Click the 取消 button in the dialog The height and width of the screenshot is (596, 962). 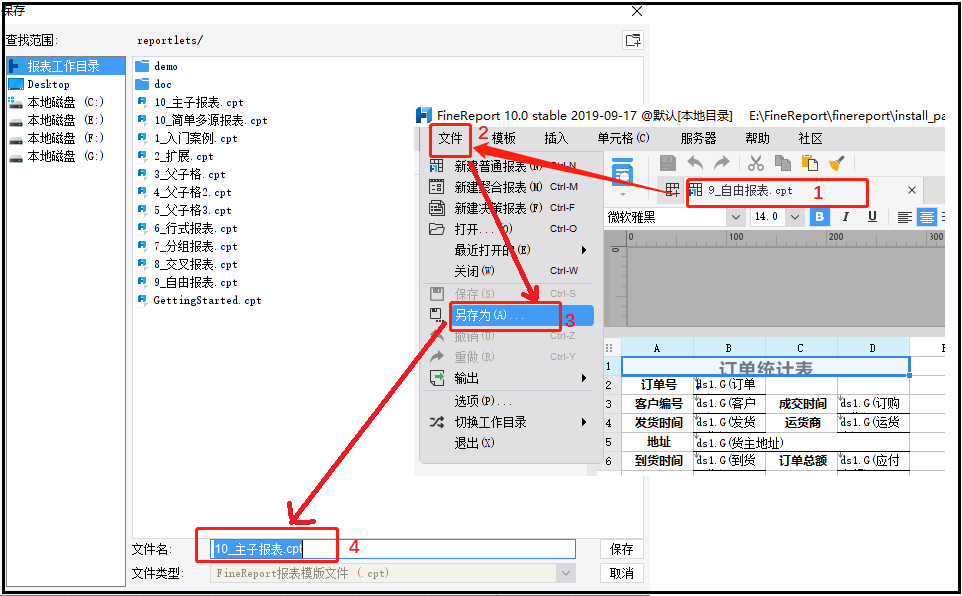[621, 573]
